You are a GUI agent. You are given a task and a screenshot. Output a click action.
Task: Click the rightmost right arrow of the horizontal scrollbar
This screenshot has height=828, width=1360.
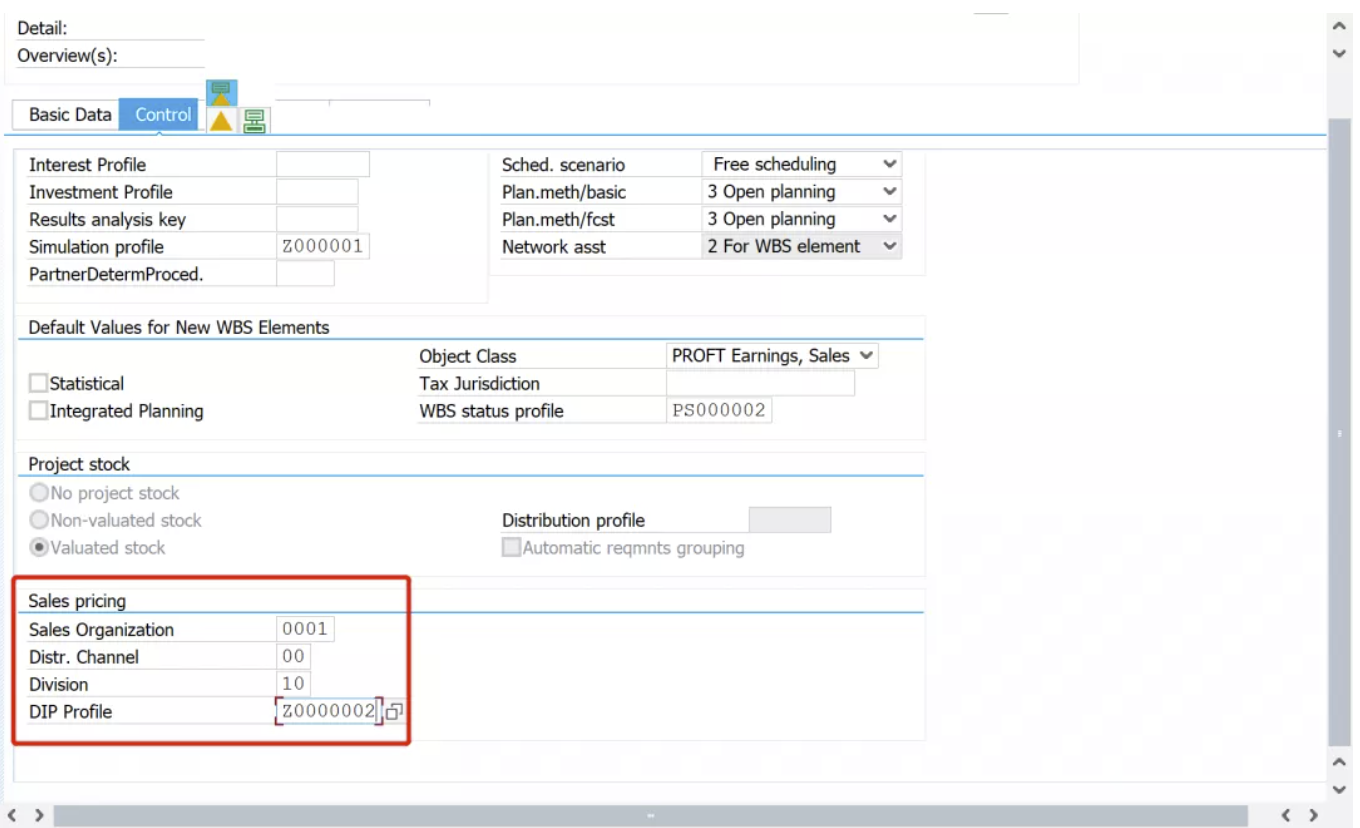click(x=1313, y=816)
